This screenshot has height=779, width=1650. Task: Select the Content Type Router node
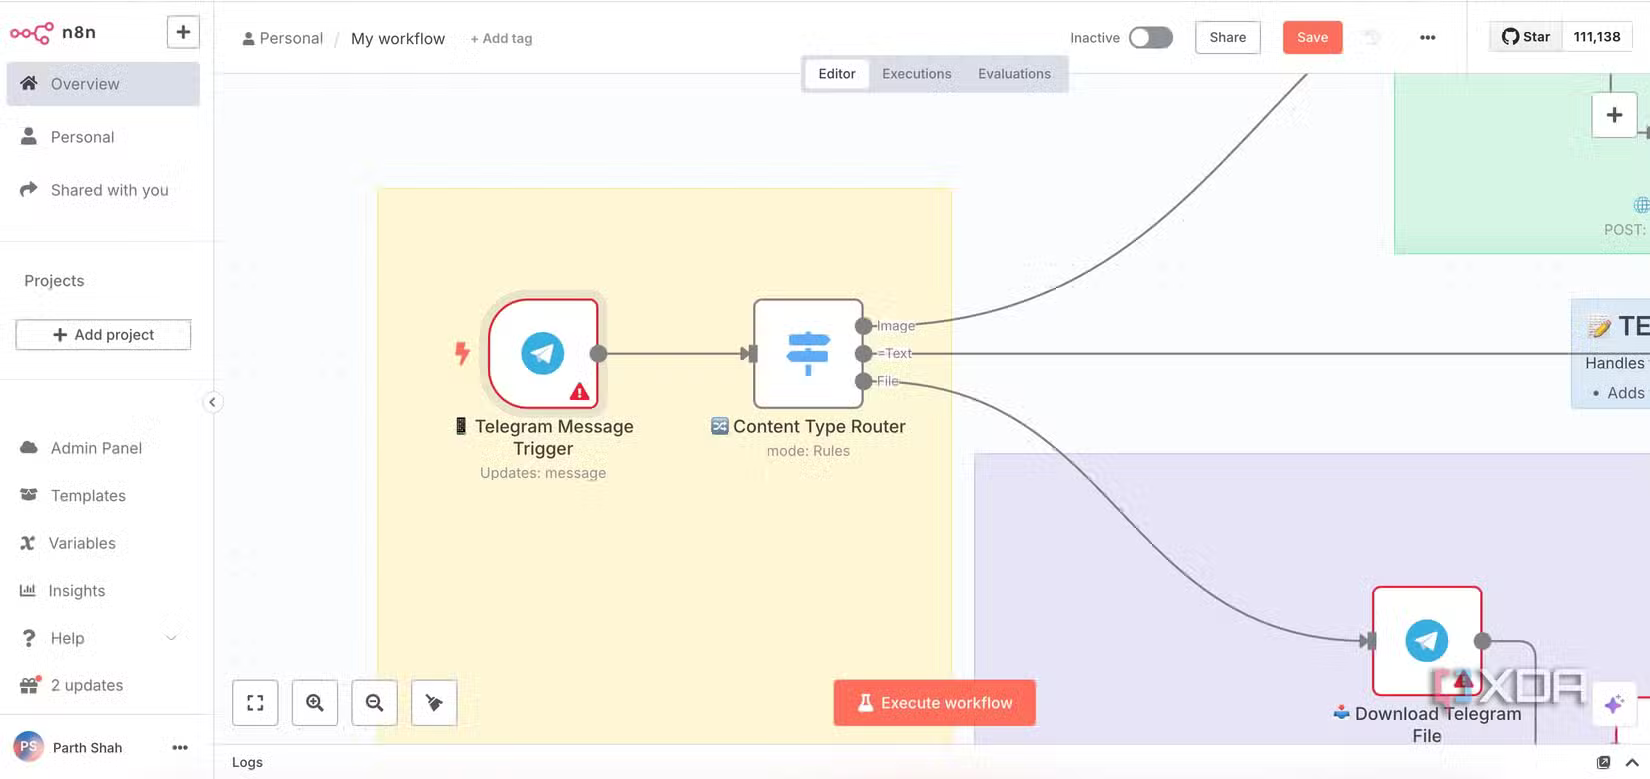808,353
